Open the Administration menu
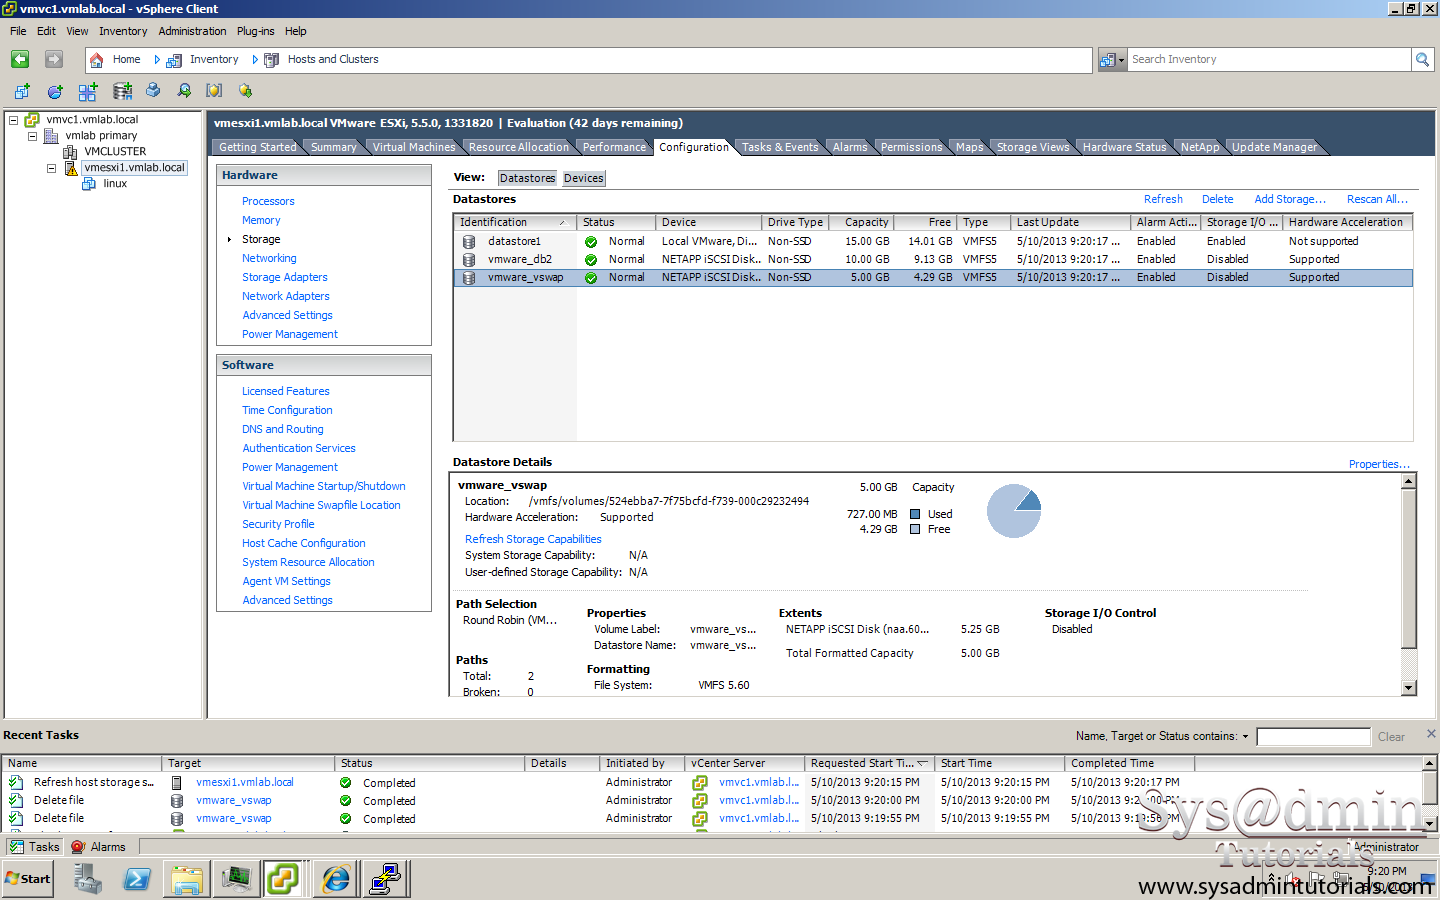This screenshot has width=1440, height=900. coord(192,31)
